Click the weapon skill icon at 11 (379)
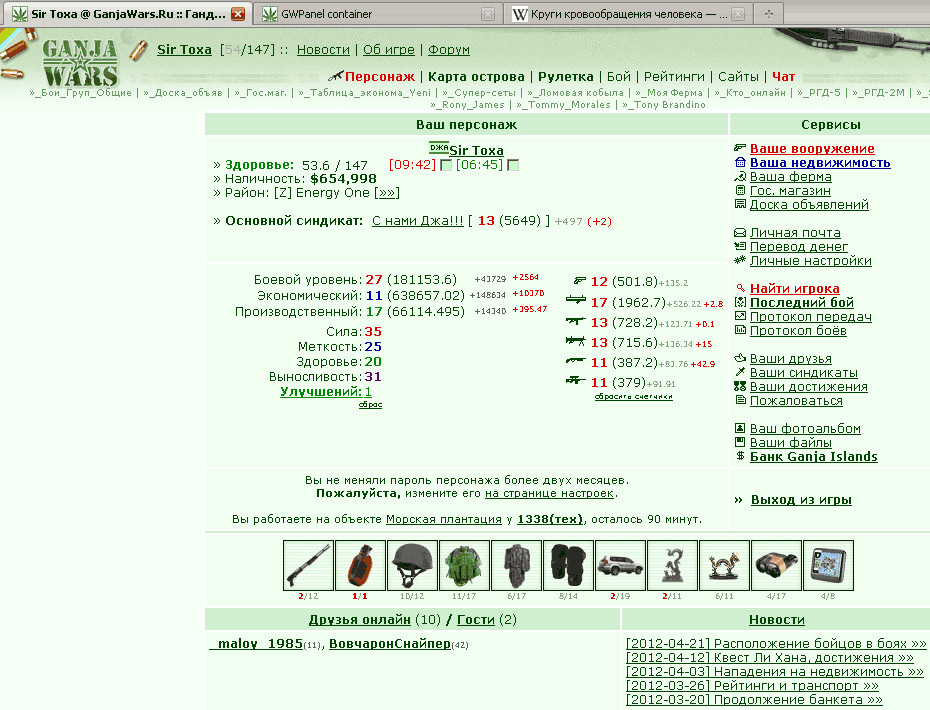930x710 pixels. point(576,381)
